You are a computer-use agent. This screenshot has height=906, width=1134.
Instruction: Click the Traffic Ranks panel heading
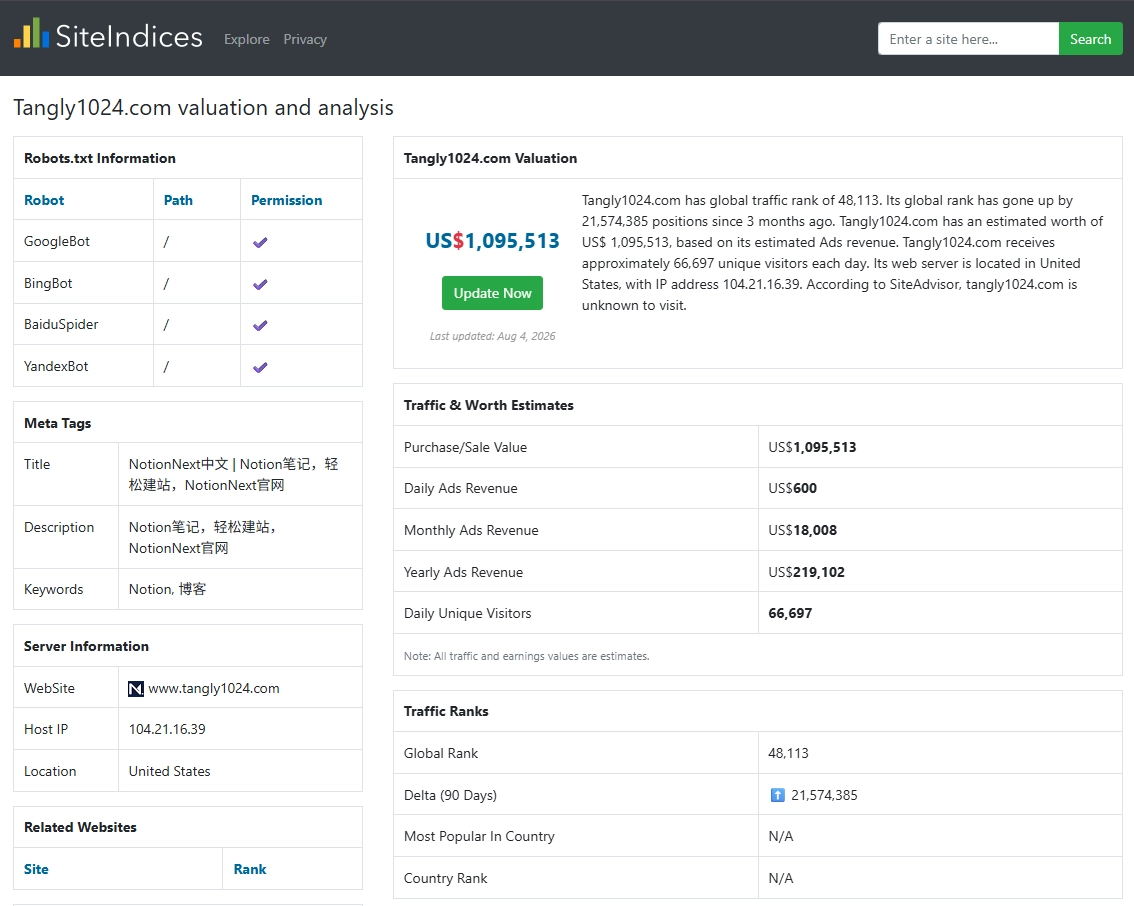pyautogui.click(x=446, y=711)
